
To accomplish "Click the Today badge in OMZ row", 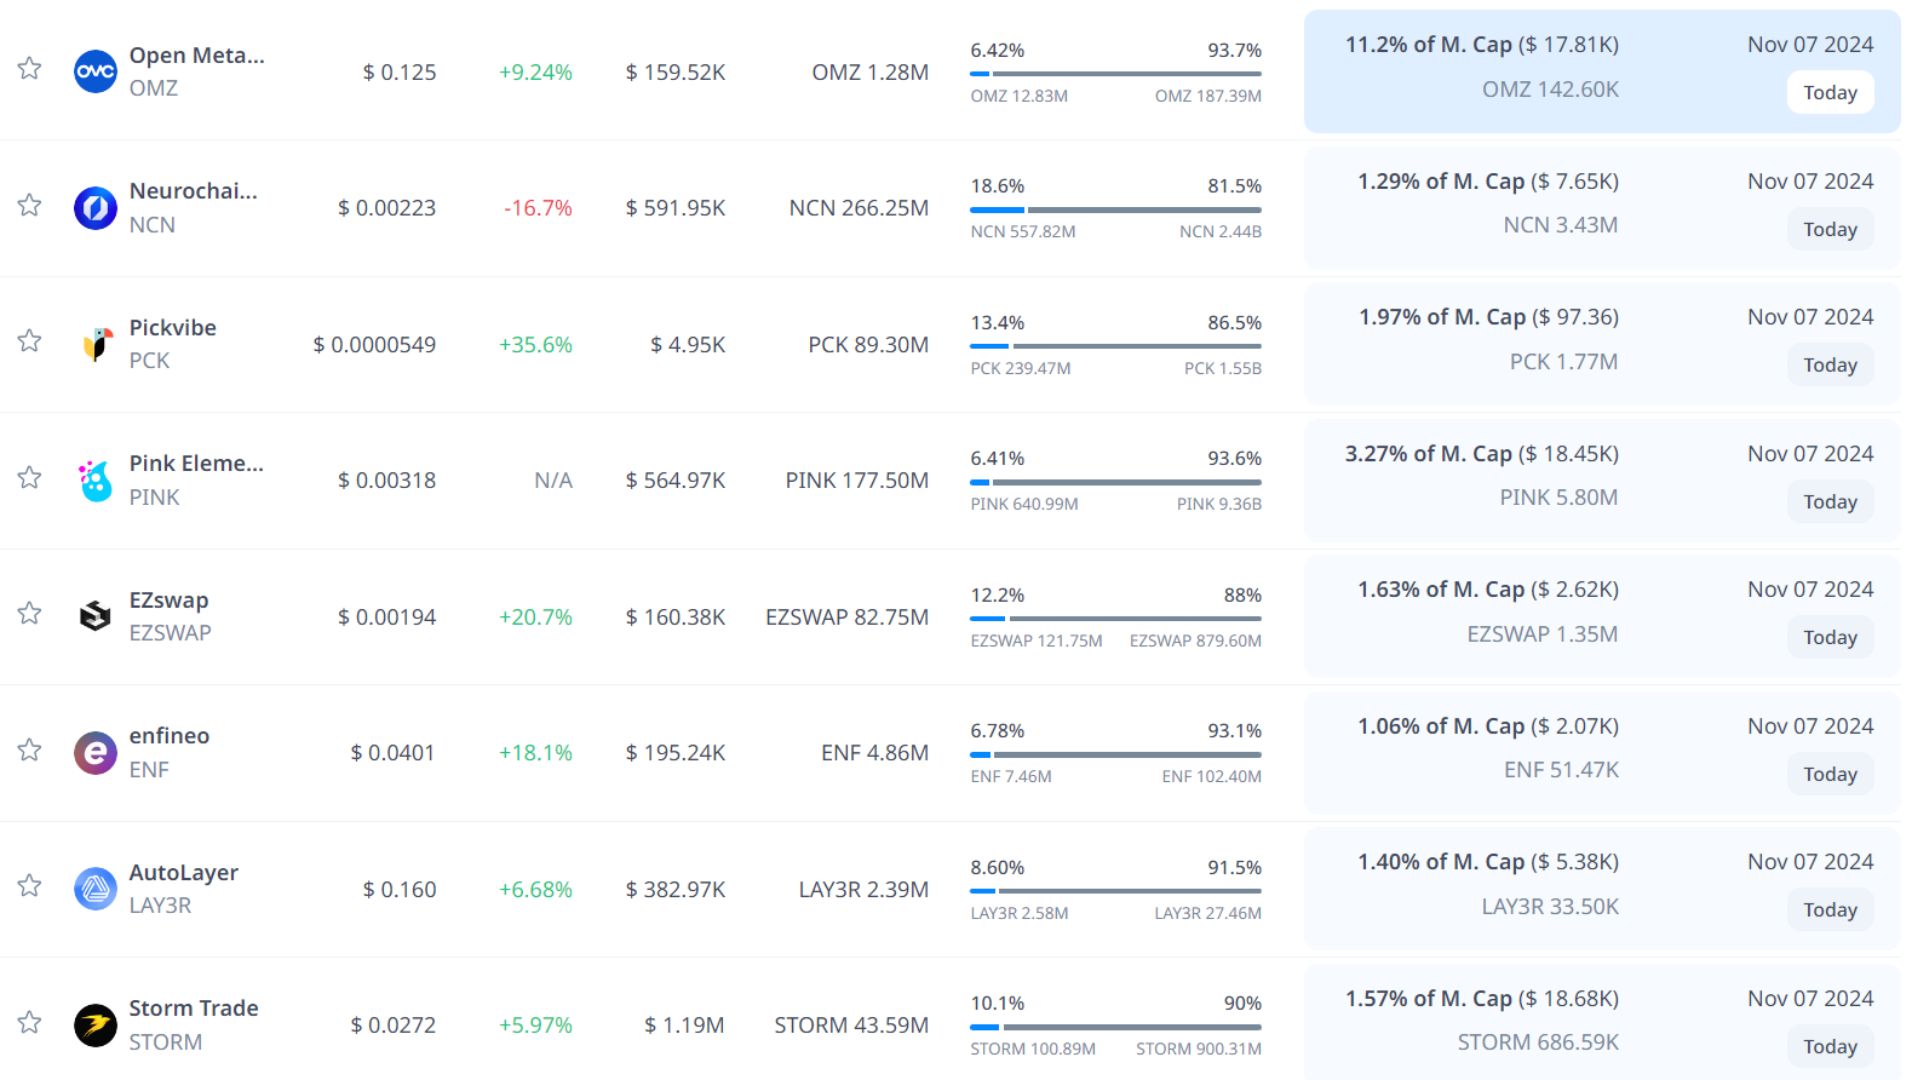I will point(1829,93).
